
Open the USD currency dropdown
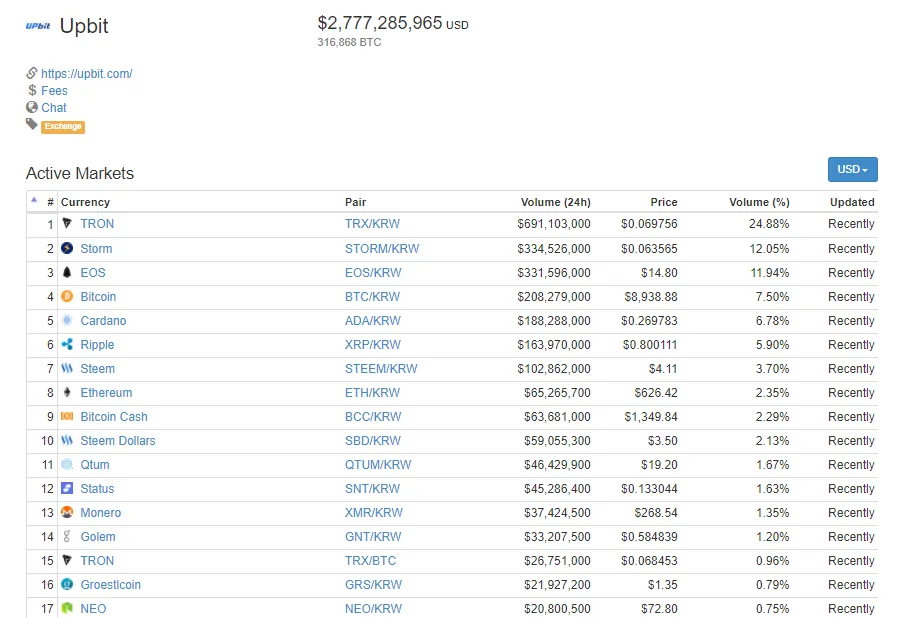(x=853, y=170)
